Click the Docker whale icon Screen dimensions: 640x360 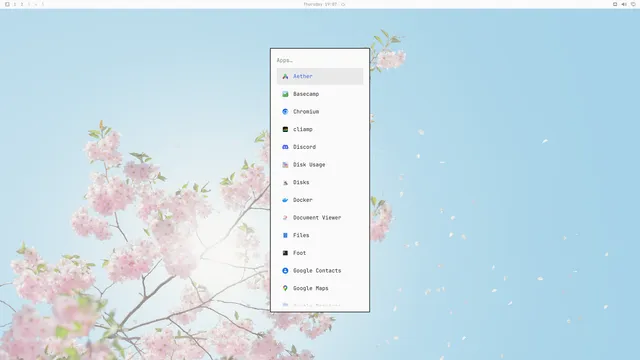click(285, 200)
